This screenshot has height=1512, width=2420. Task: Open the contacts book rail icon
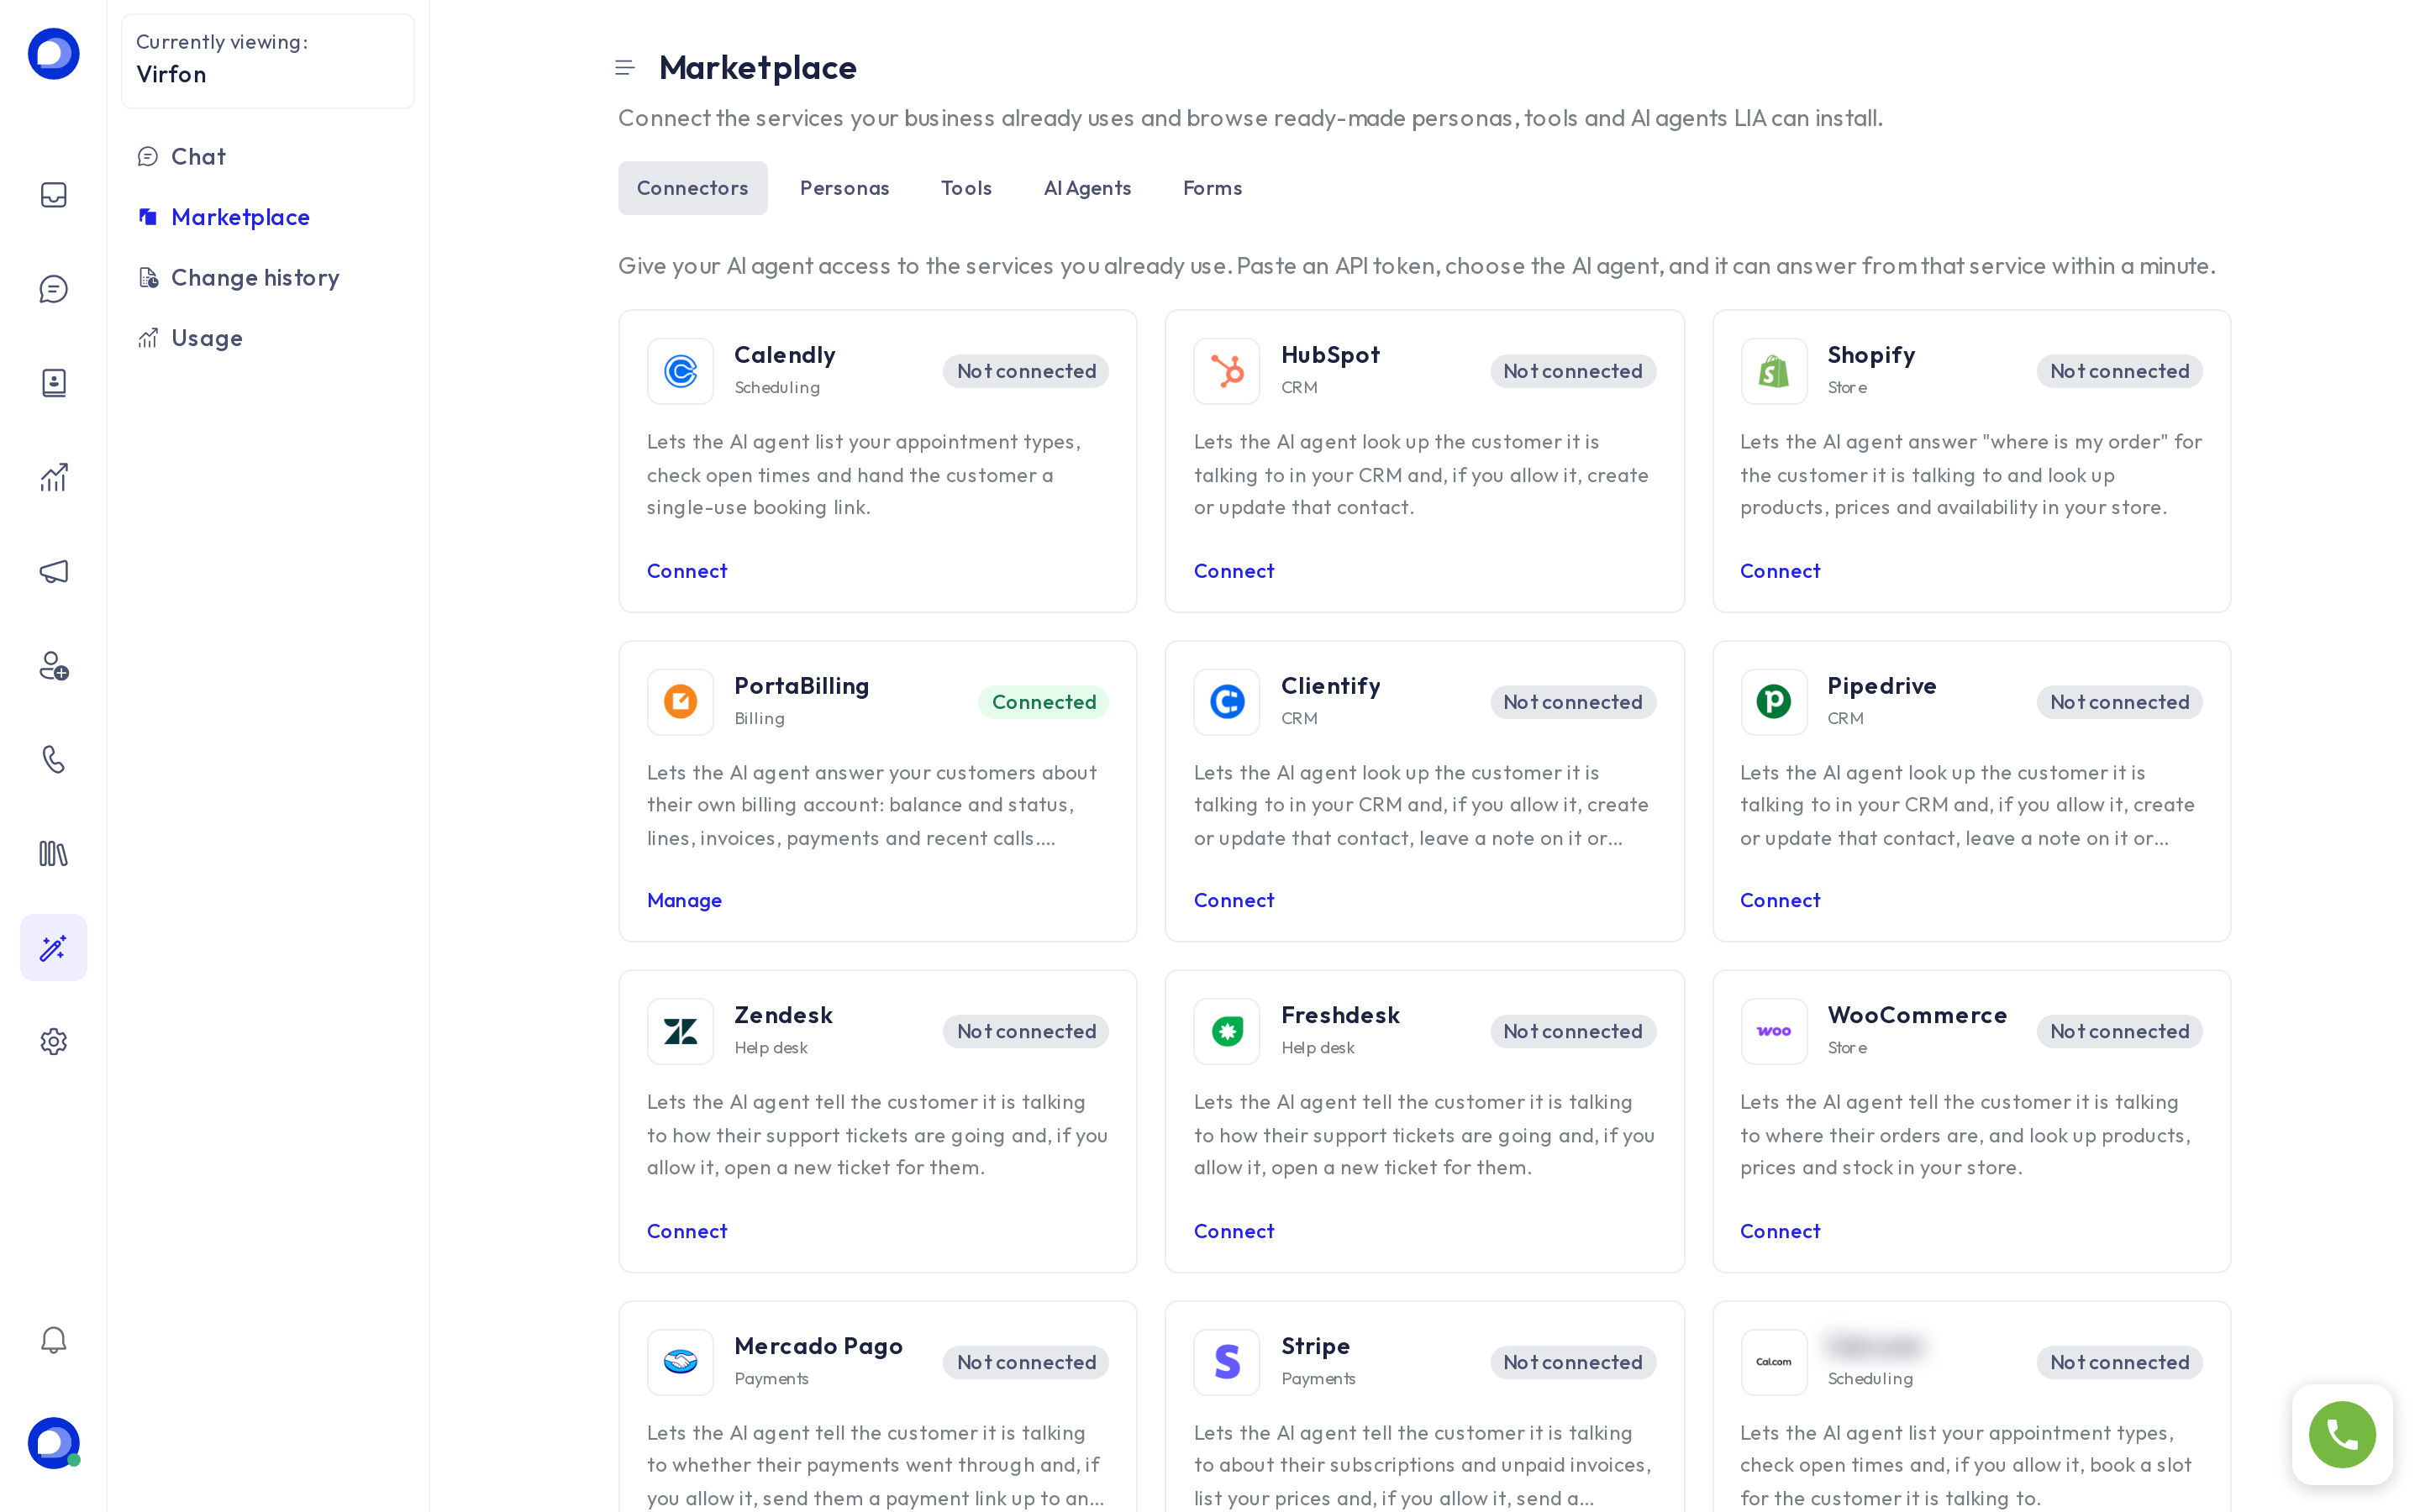coord(53,383)
